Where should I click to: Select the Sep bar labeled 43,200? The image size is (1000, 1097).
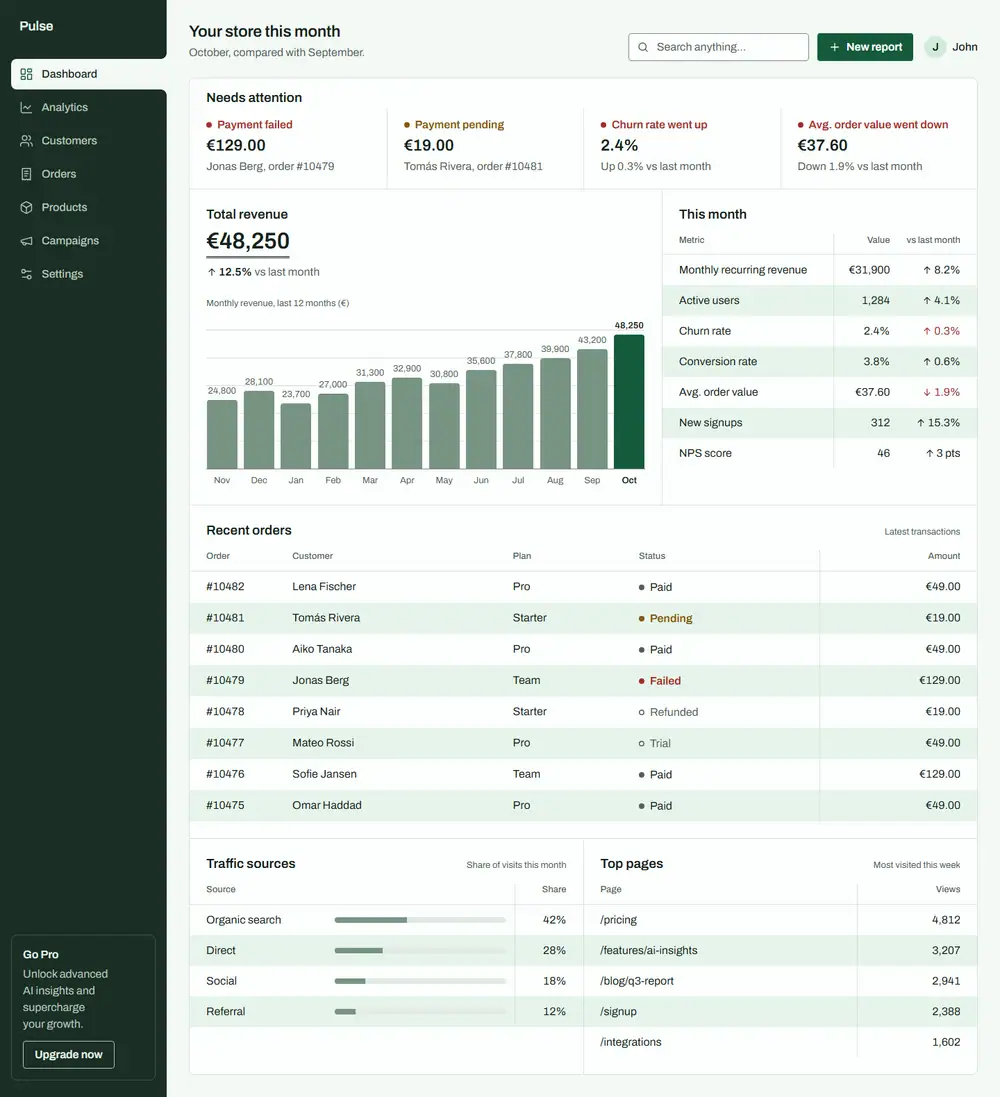592,409
